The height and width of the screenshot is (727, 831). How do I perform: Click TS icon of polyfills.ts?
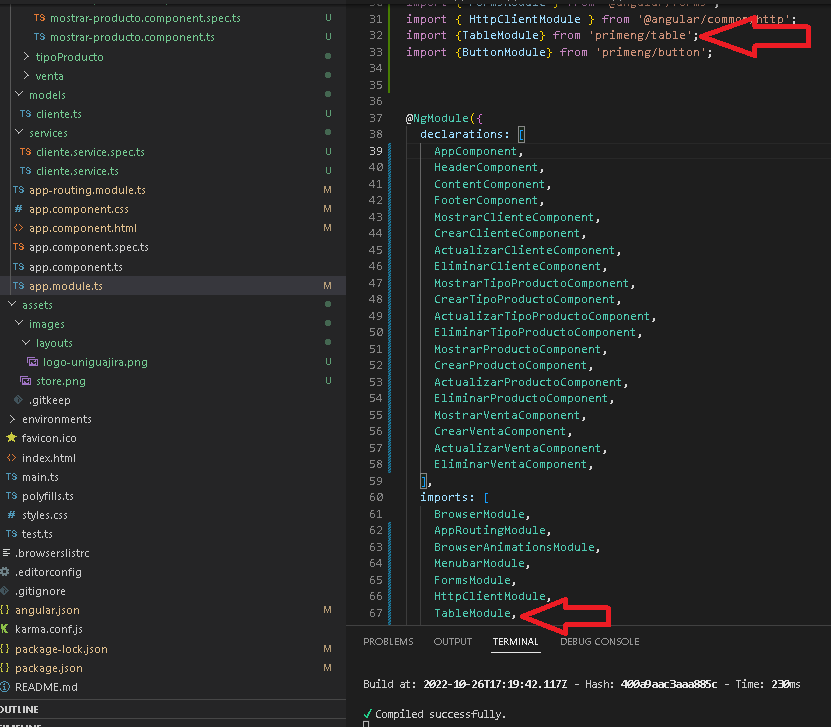click(x=12, y=496)
